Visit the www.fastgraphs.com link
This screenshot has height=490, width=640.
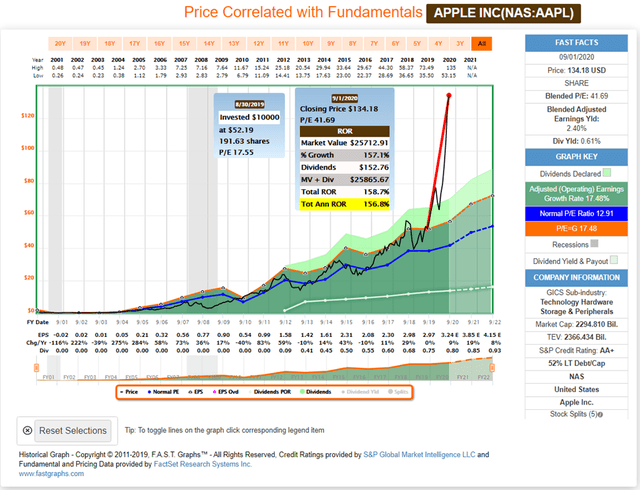click(x=45, y=474)
